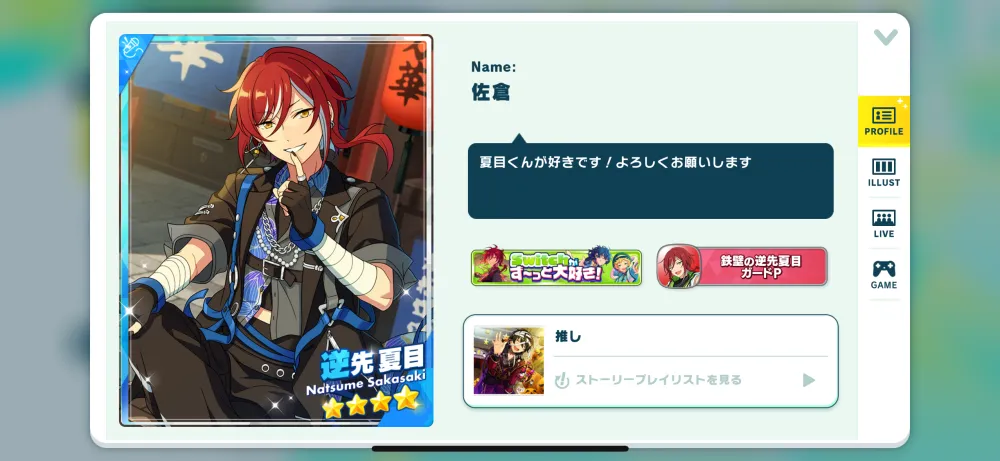Click the comment bubble 夏目くんが好きです

[x=651, y=181]
